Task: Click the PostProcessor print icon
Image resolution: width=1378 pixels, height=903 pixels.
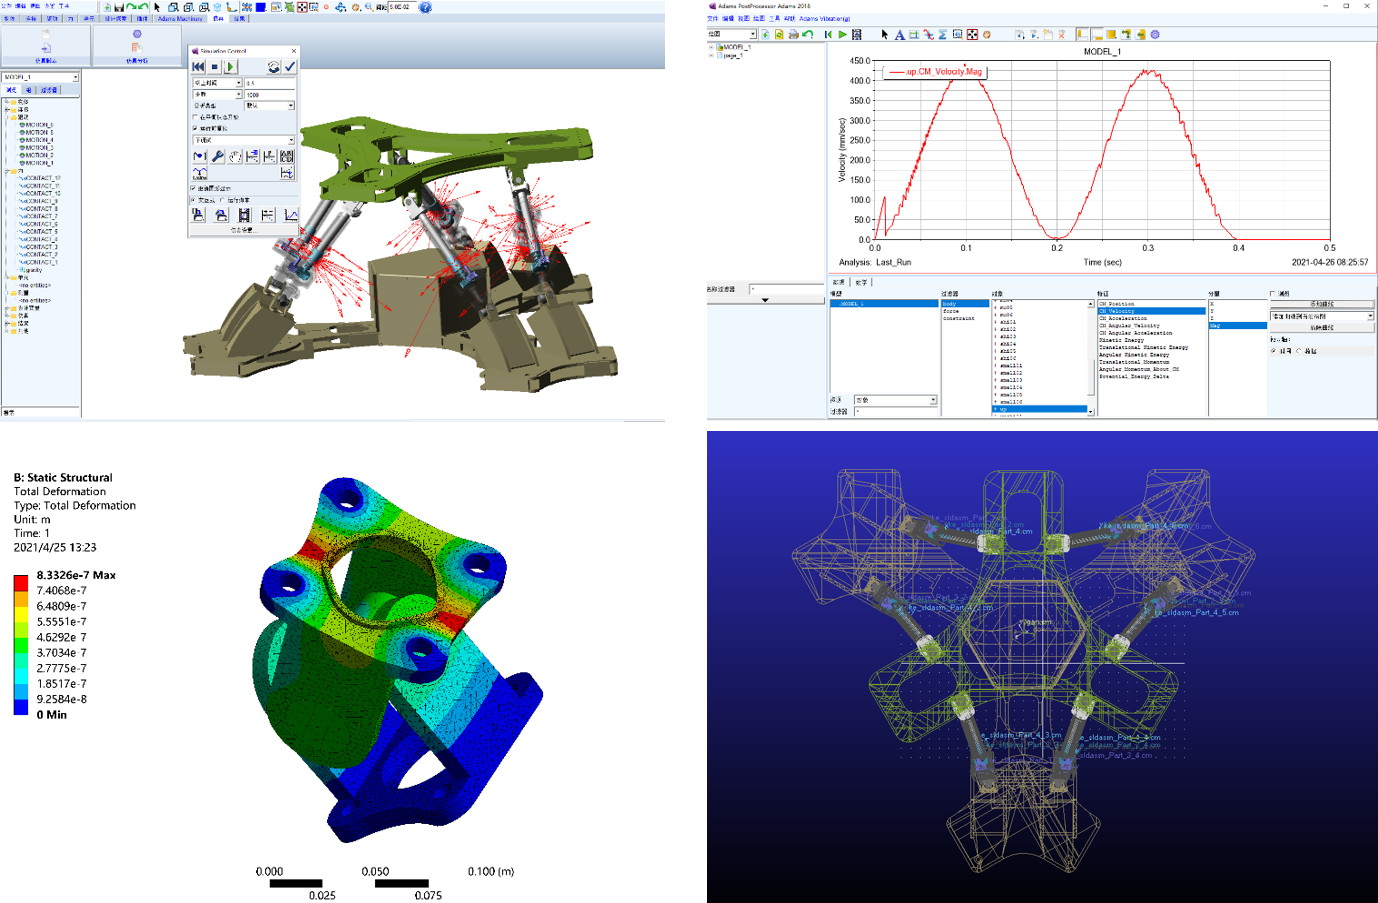Action: (x=793, y=34)
